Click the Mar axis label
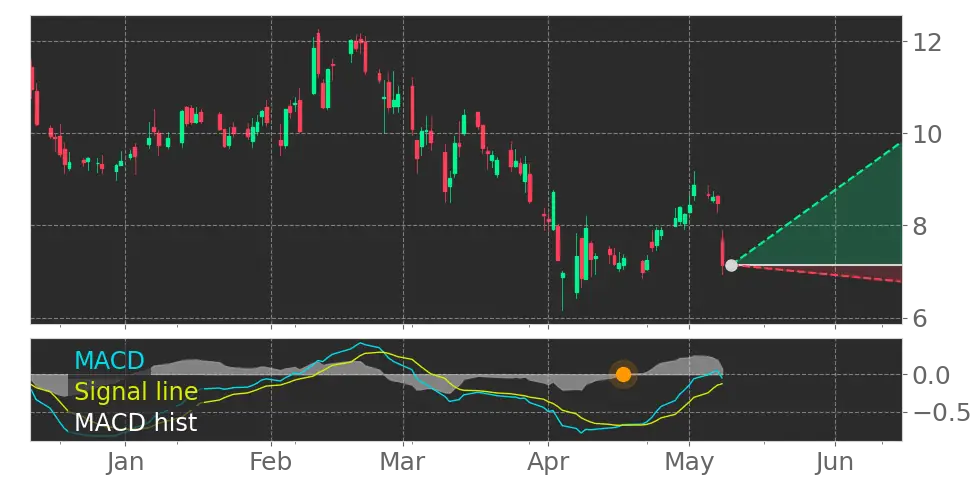972x486 pixels. click(403, 462)
